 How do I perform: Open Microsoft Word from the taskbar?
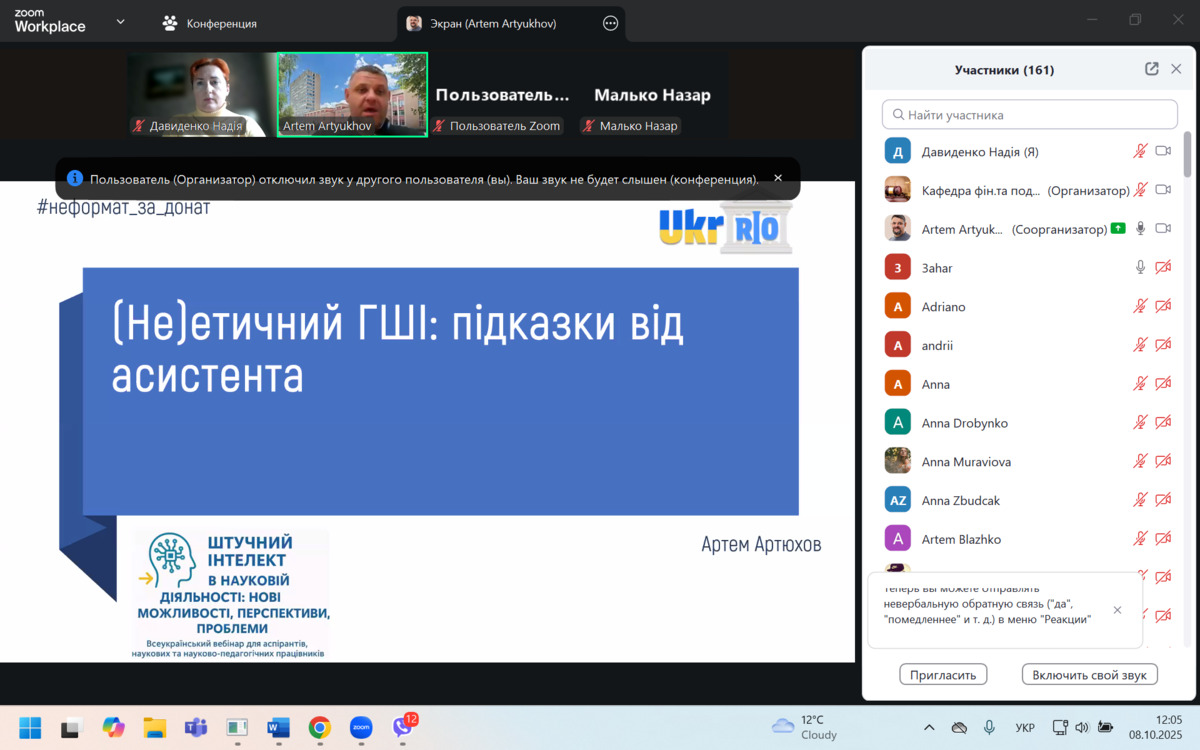[x=278, y=728]
